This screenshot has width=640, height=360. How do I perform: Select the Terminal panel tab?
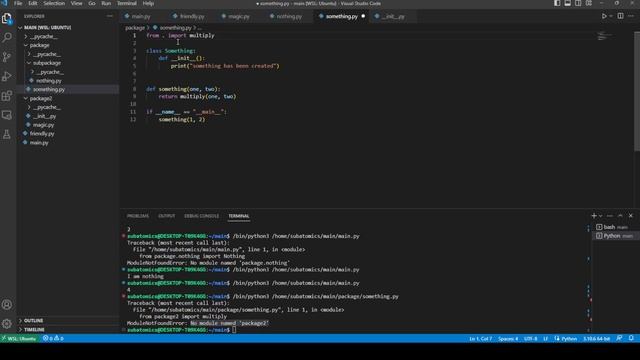coord(239,216)
